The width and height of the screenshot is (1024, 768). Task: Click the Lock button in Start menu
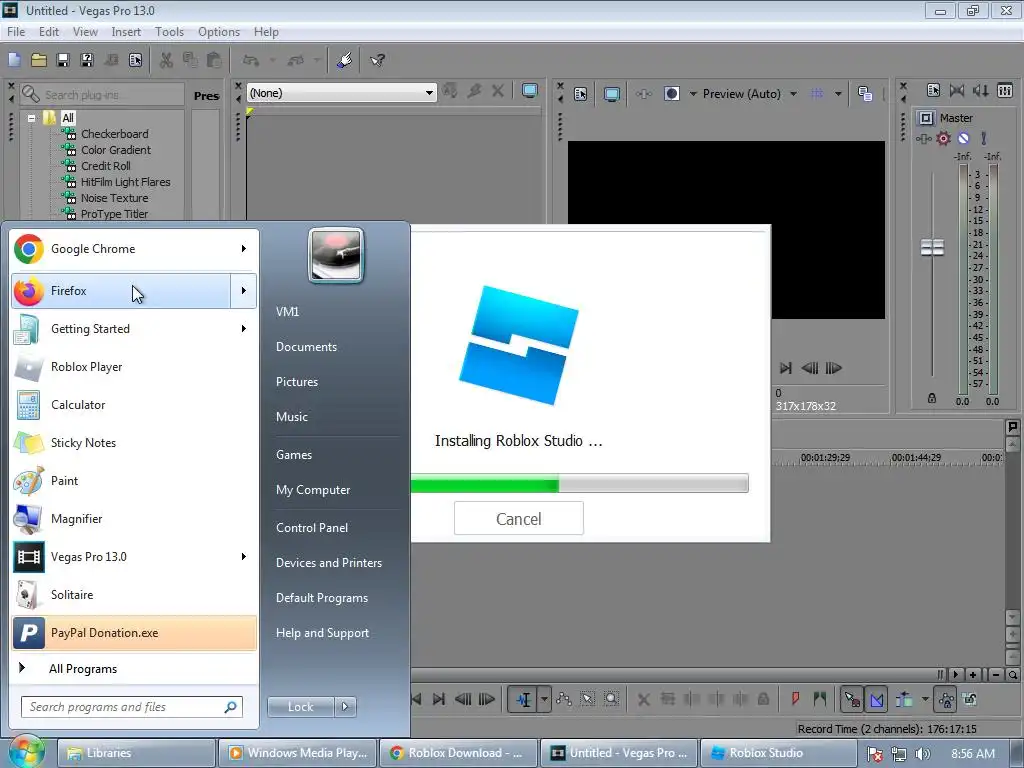point(300,706)
